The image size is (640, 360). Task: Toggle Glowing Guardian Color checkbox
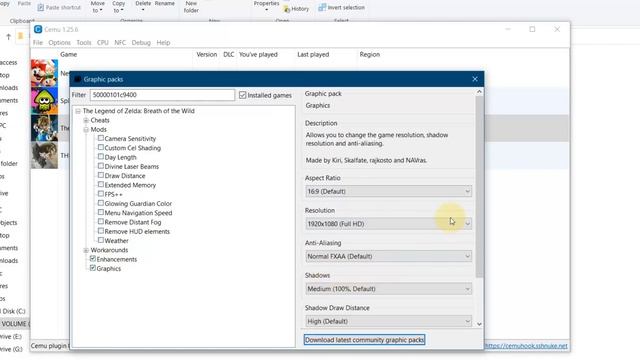point(100,203)
